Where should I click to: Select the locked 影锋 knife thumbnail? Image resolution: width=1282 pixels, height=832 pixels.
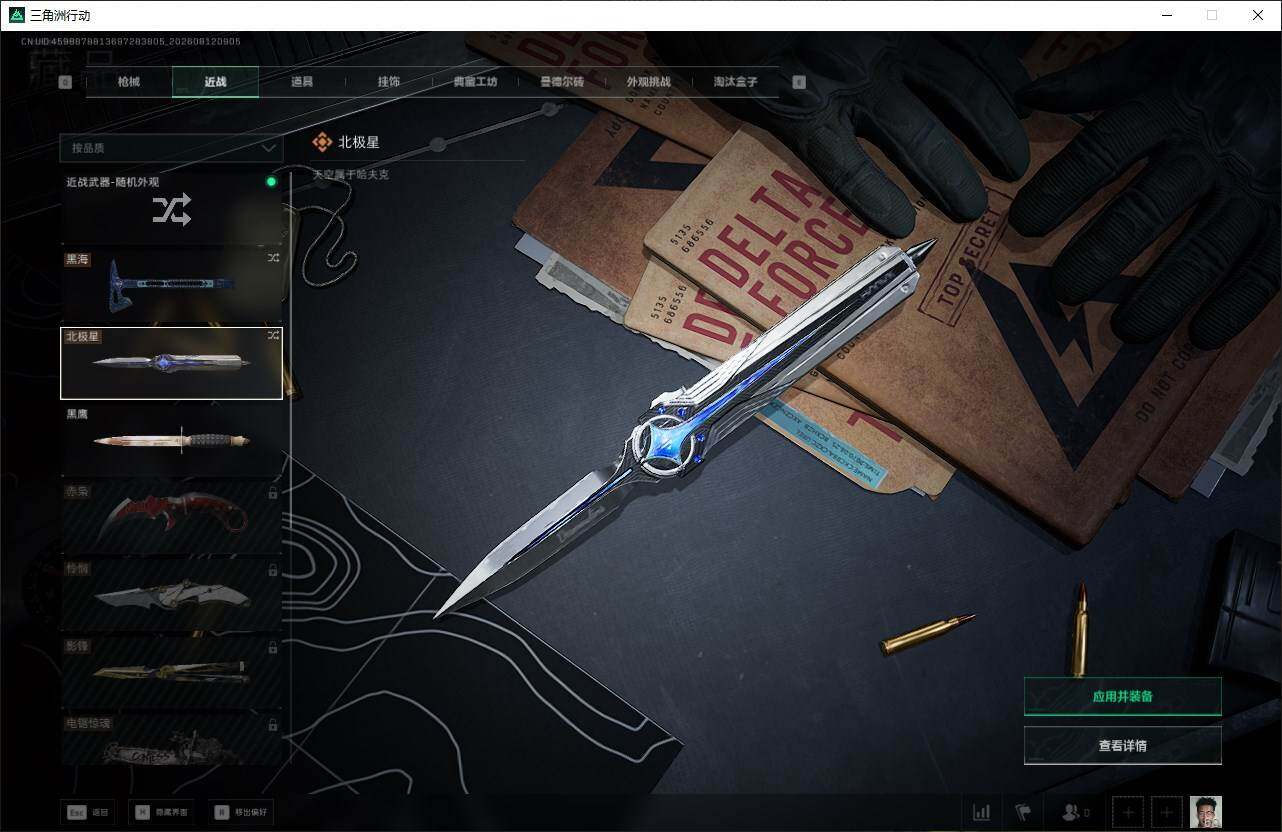click(x=171, y=671)
